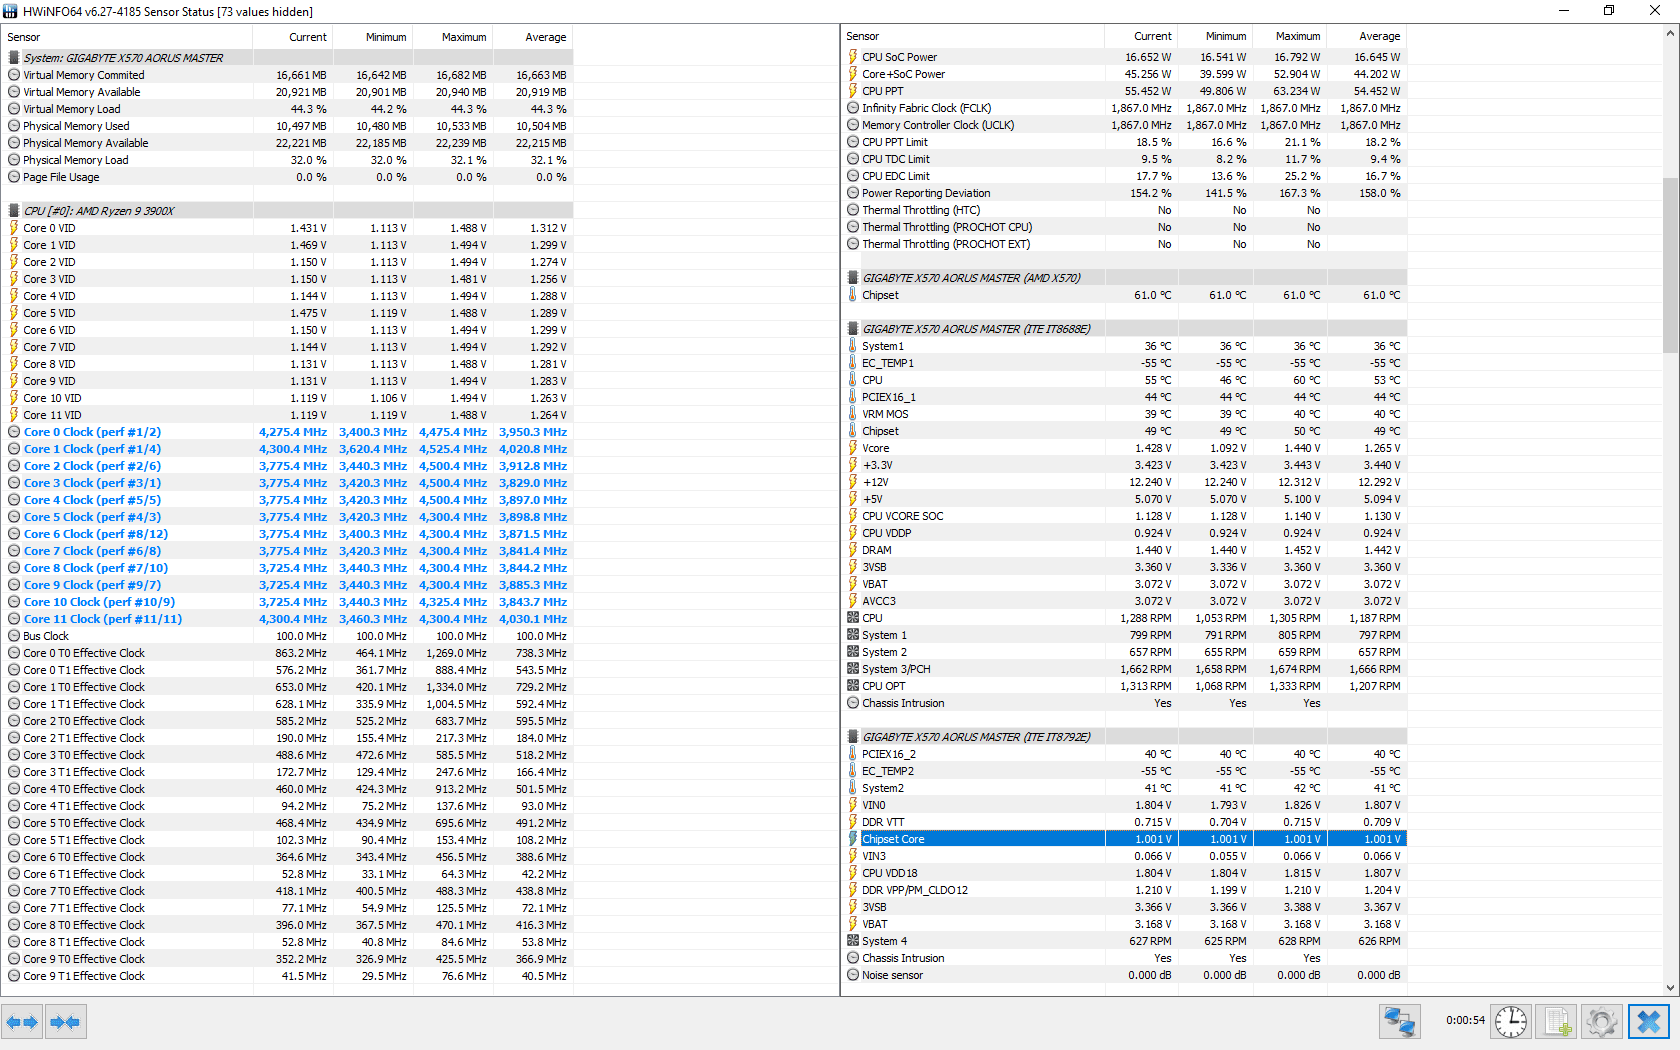Image resolution: width=1680 pixels, height=1050 pixels.
Task: Select the CPU [#0]: AMD Ryzen 9 3900X group row
Action: pos(288,211)
